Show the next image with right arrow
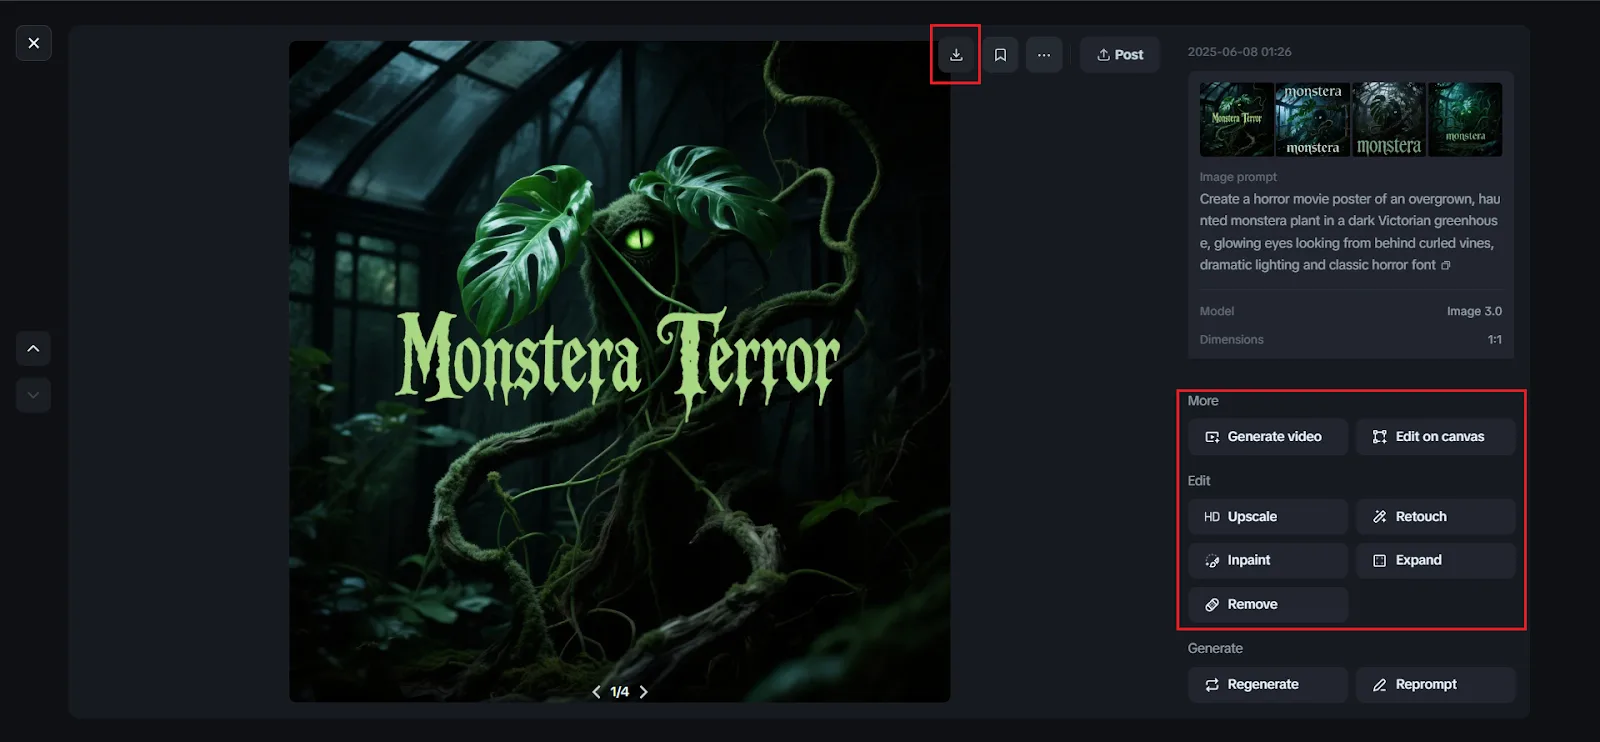The width and height of the screenshot is (1600, 742). coord(643,692)
